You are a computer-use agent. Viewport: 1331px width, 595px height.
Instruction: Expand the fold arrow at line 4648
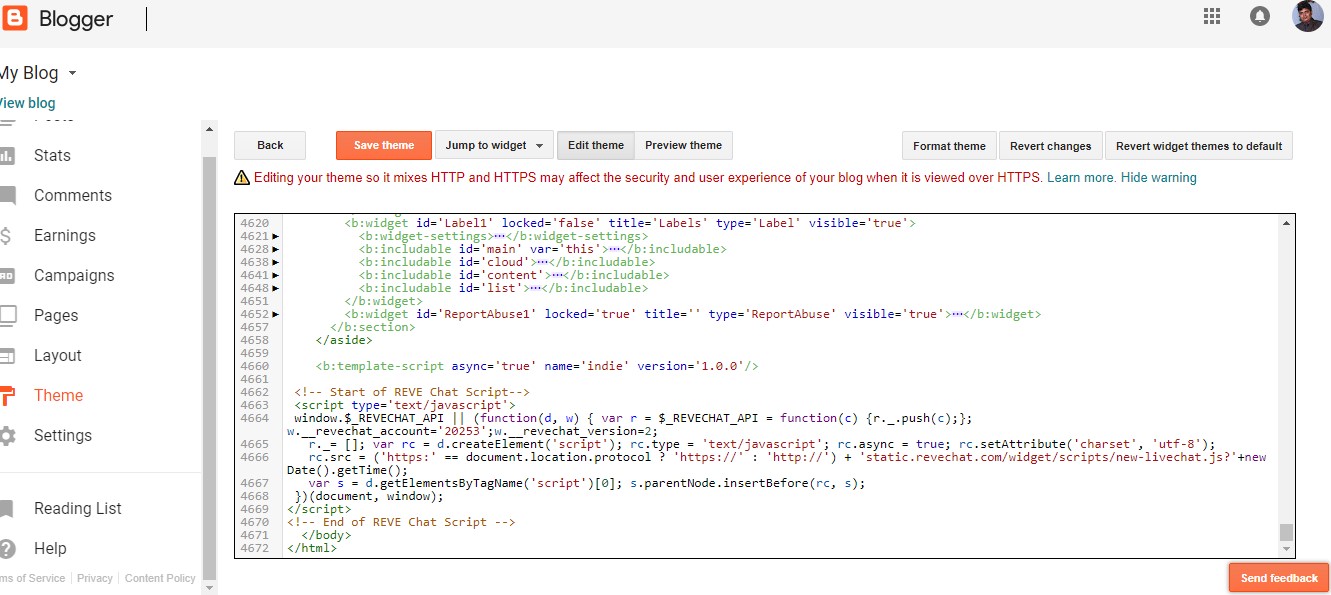point(275,288)
